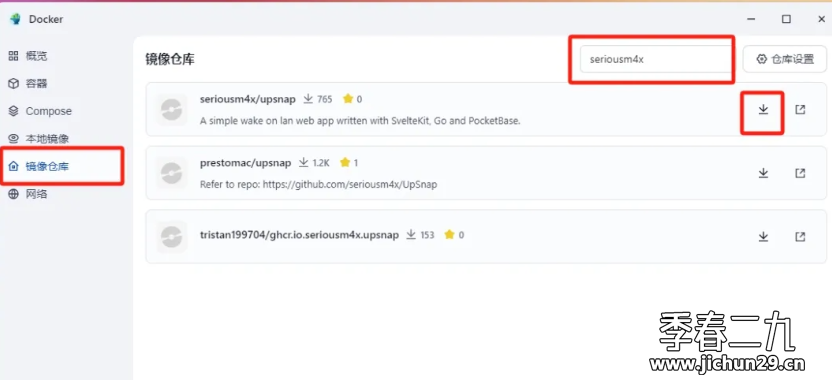The height and width of the screenshot is (380, 832).
Task: Click the Docker app logo icon
Action: 15,19
